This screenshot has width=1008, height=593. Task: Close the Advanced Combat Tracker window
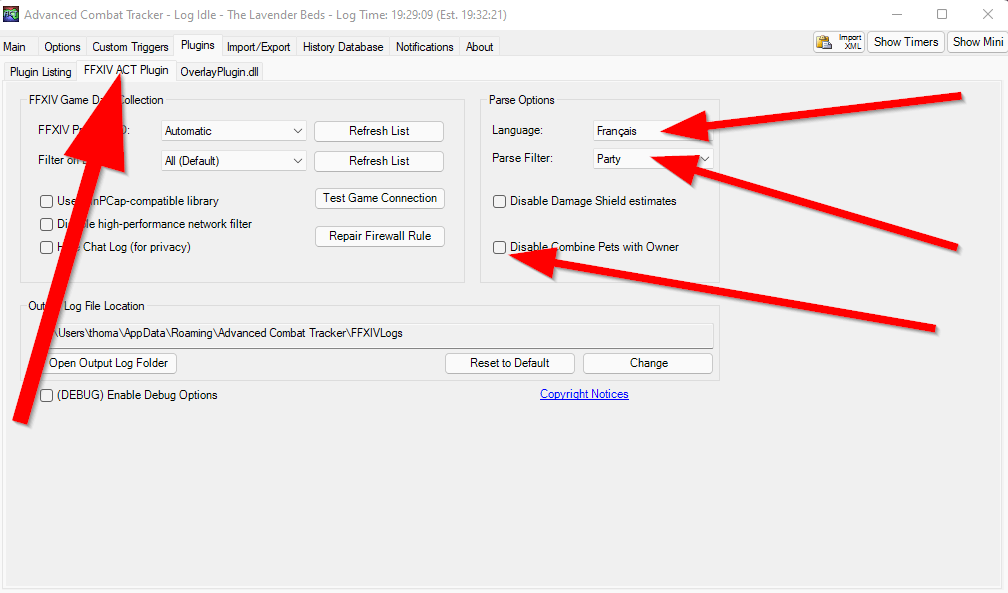(987, 14)
